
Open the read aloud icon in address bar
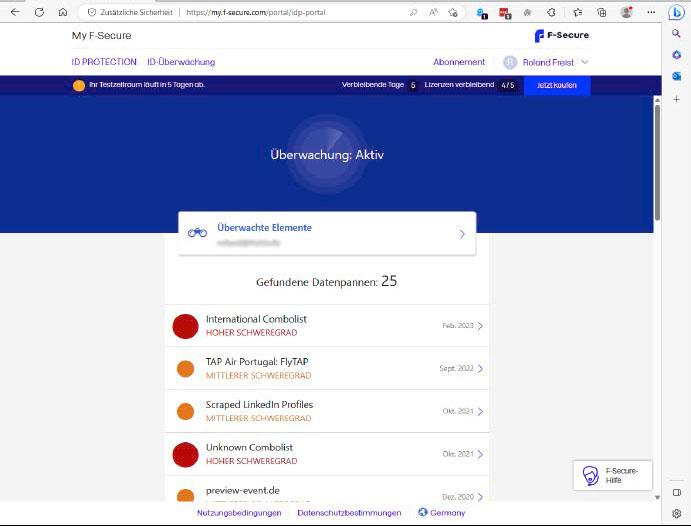[433, 12]
